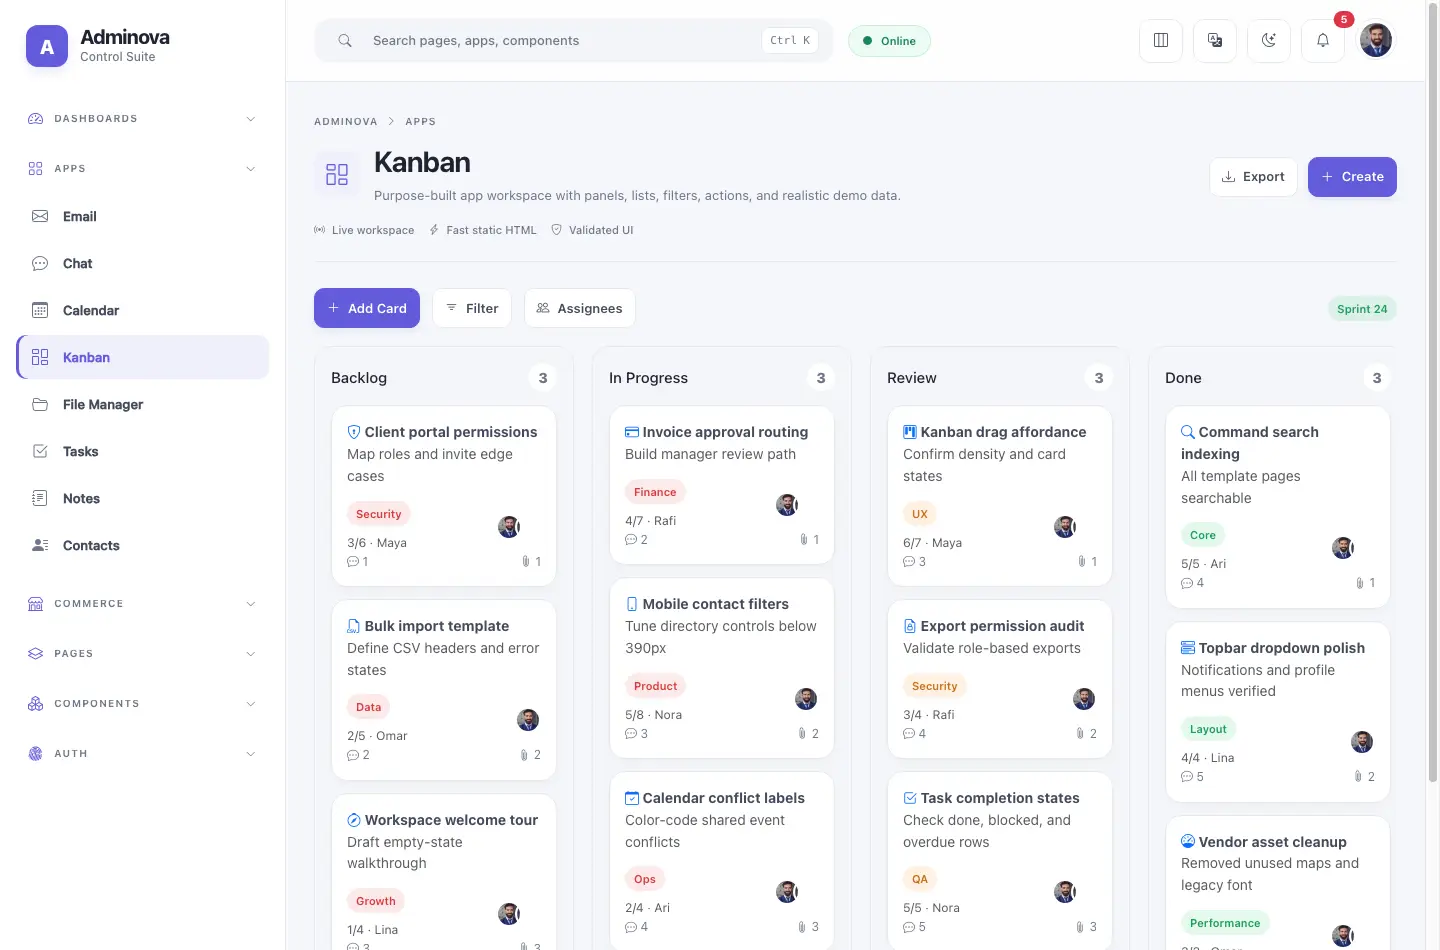This screenshot has height=950, width=1440.
Task: Open user profile avatar in topbar
Action: click(1376, 40)
